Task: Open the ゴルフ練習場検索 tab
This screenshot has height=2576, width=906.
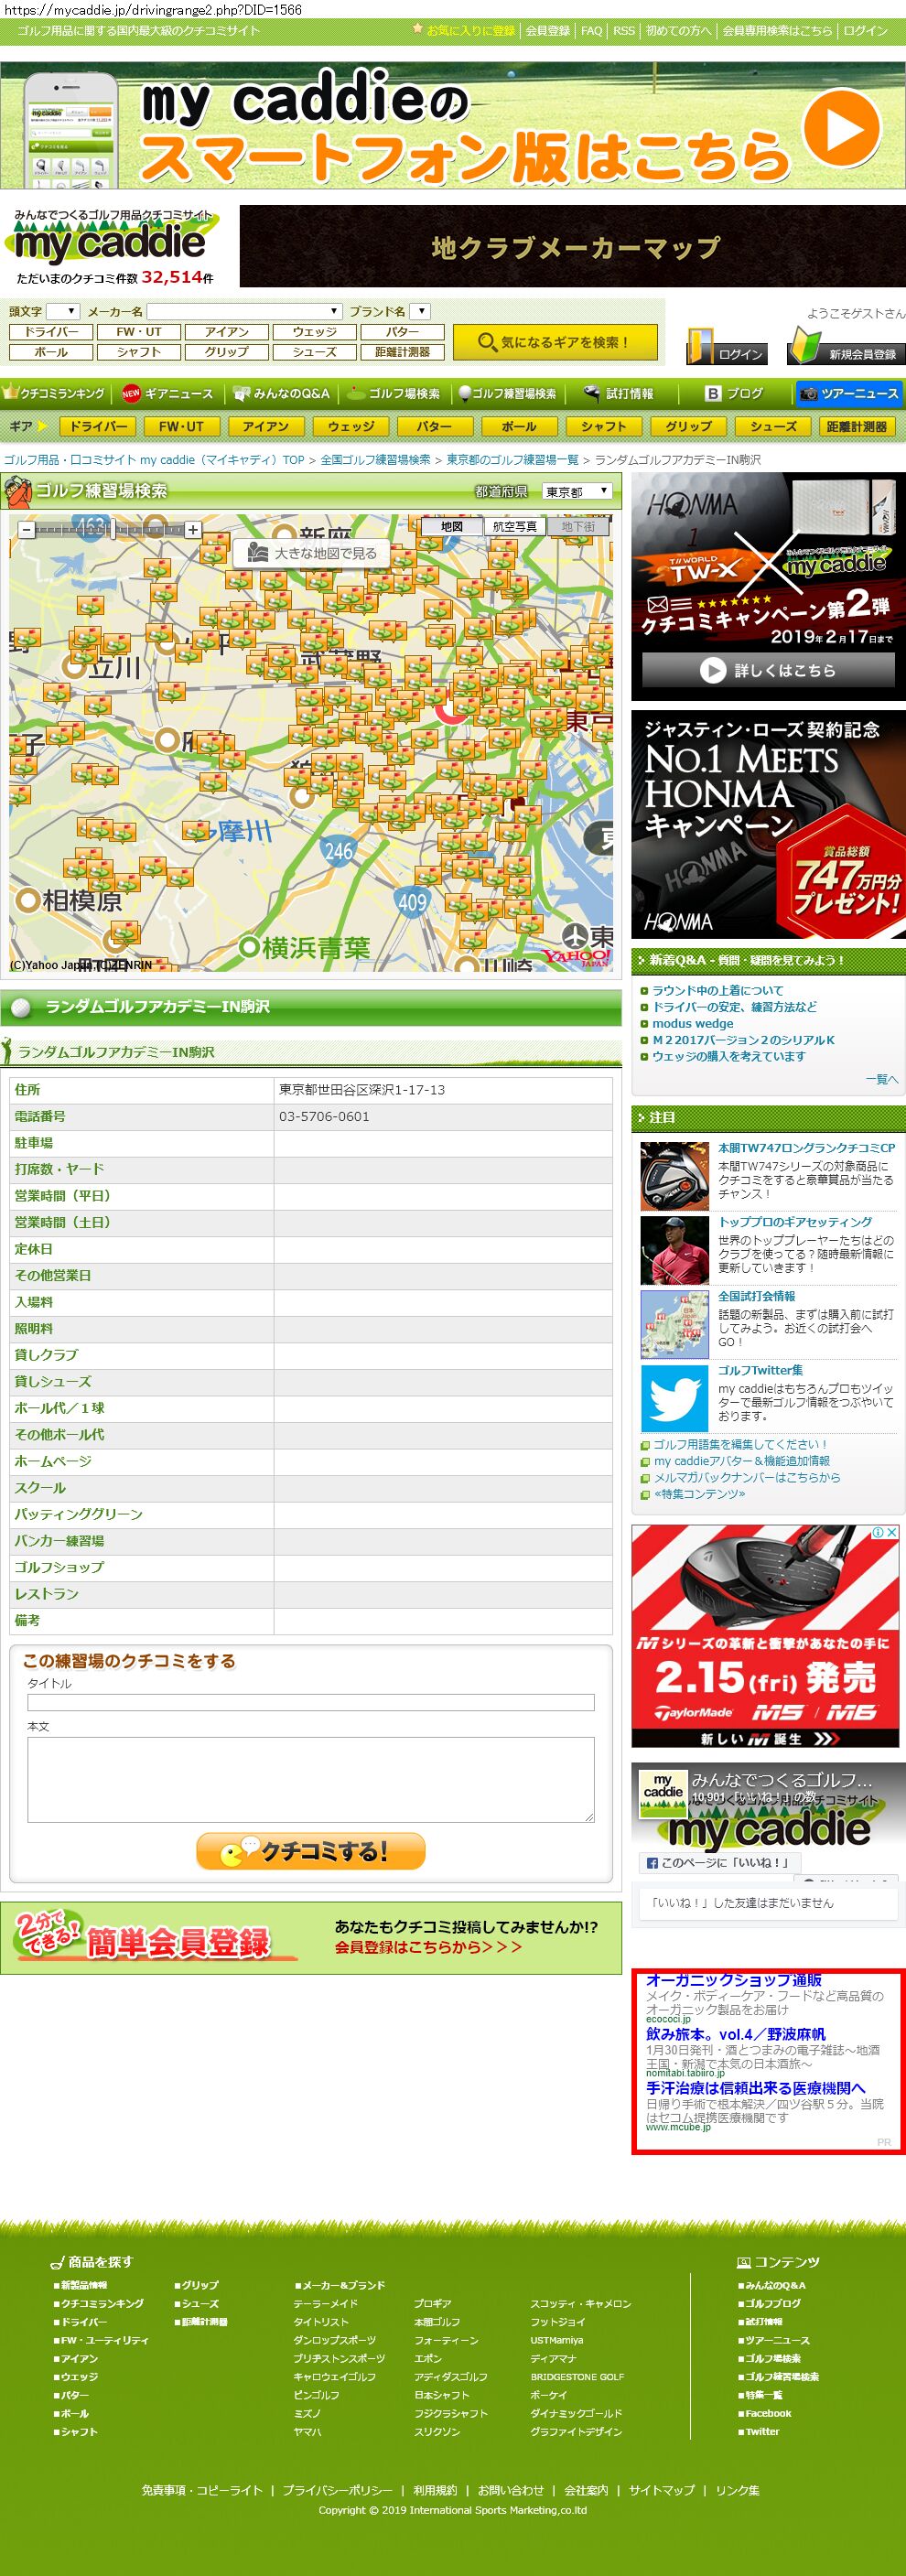Action: pos(507,394)
